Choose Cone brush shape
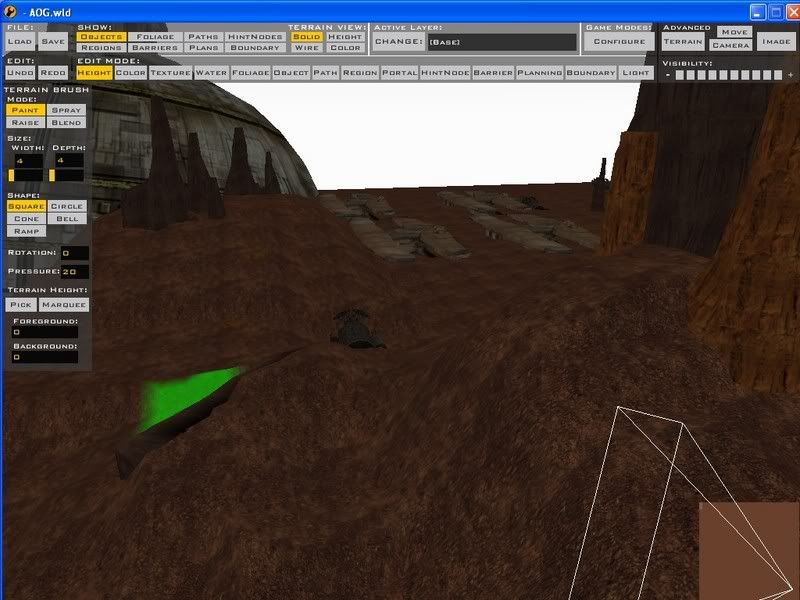The image size is (800, 600). 26,218
